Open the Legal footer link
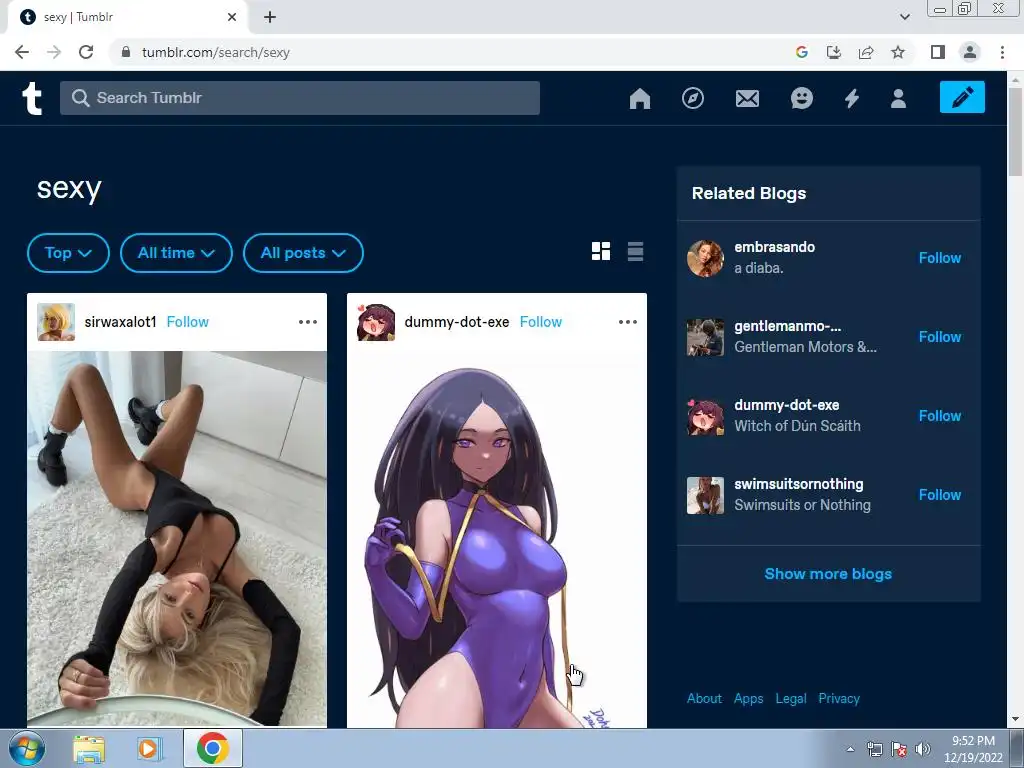Image resolution: width=1024 pixels, height=768 pixels. click(x=791, y=699)
